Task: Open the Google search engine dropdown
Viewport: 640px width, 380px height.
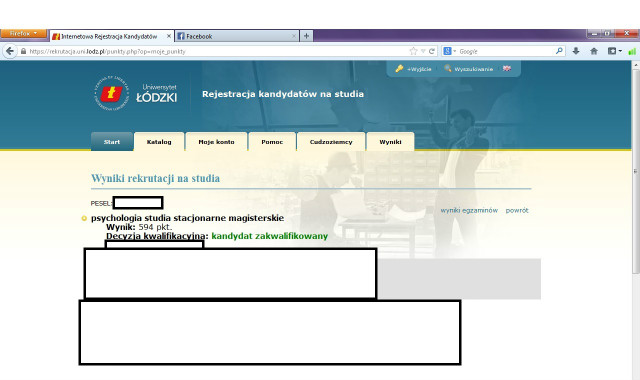Action: pos(449,51)
